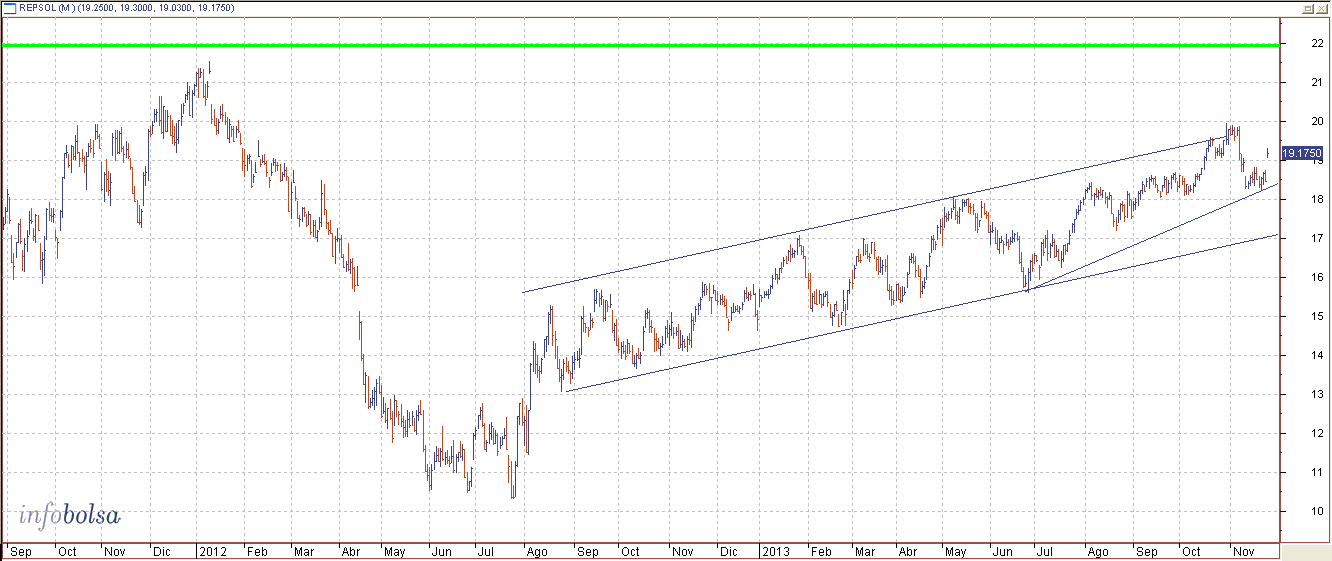Viewport: 1332px width, 561px height.
Task: Click the current price label 19.1750
Action: tap(1302, 154)
